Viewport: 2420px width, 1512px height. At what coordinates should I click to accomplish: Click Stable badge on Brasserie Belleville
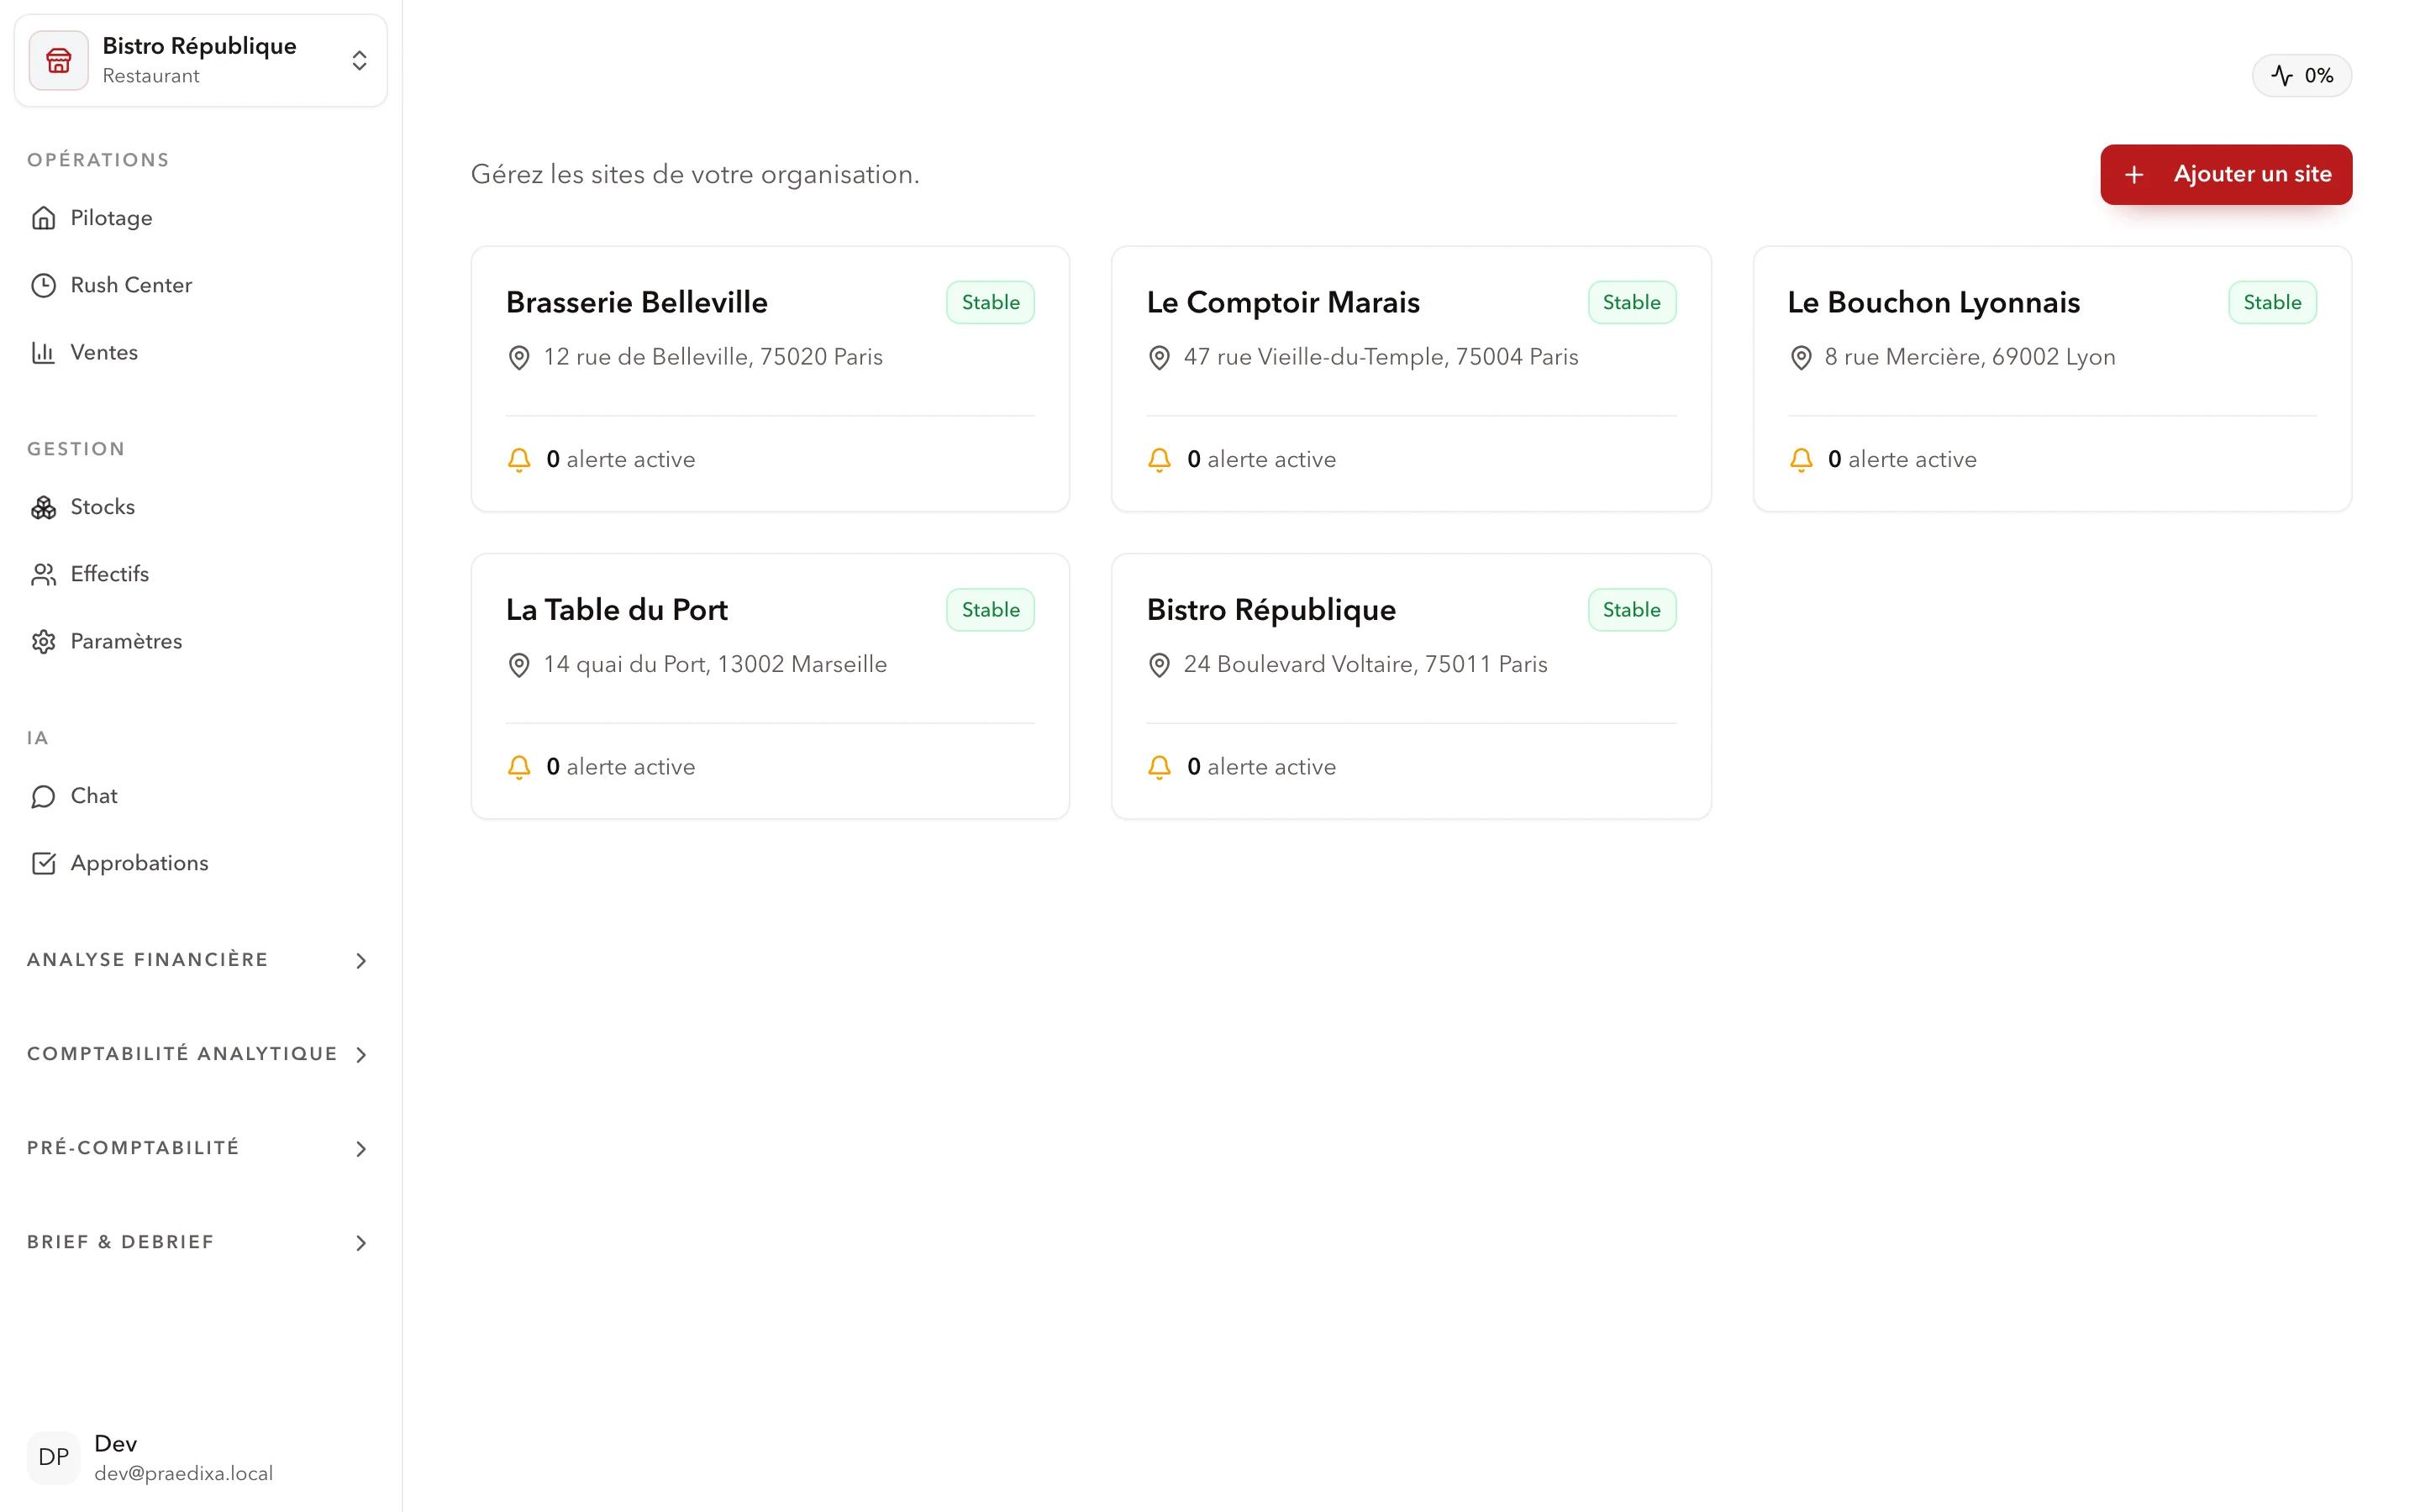(x=990, y=302)
